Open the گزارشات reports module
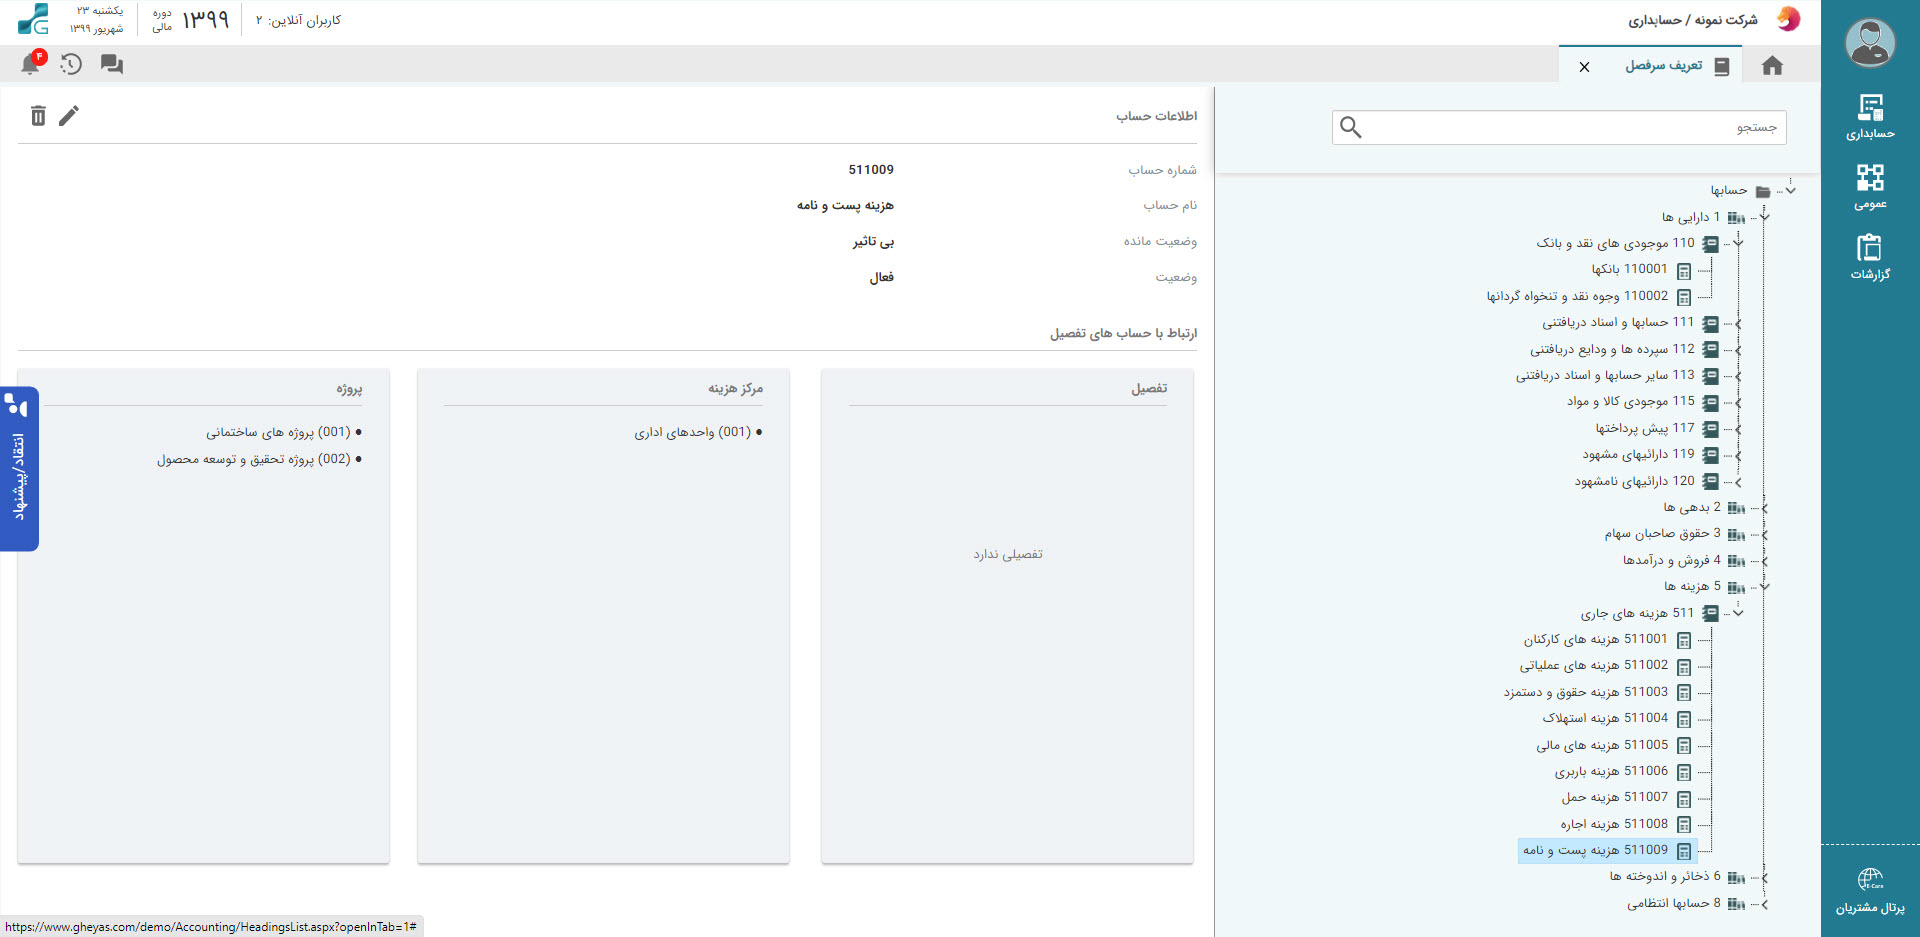The height and width of the screenshot is (937, 1920). [1870, 257]
